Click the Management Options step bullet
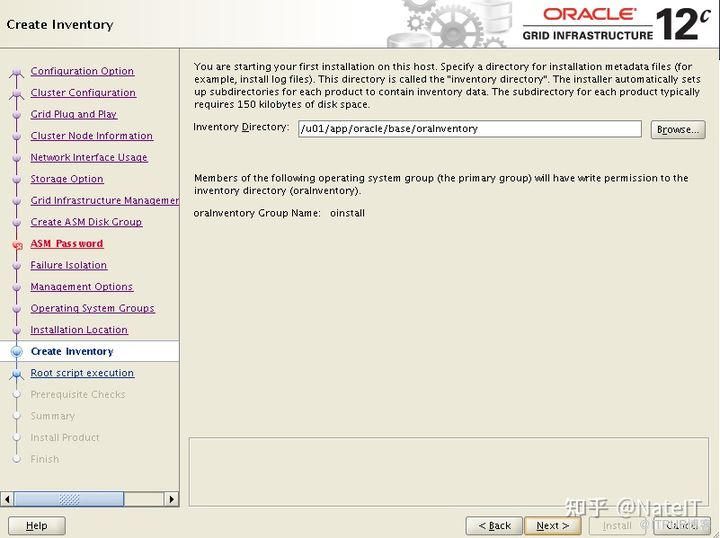Image resolution: width=720 pixels, height=538 pixels. 17,287
